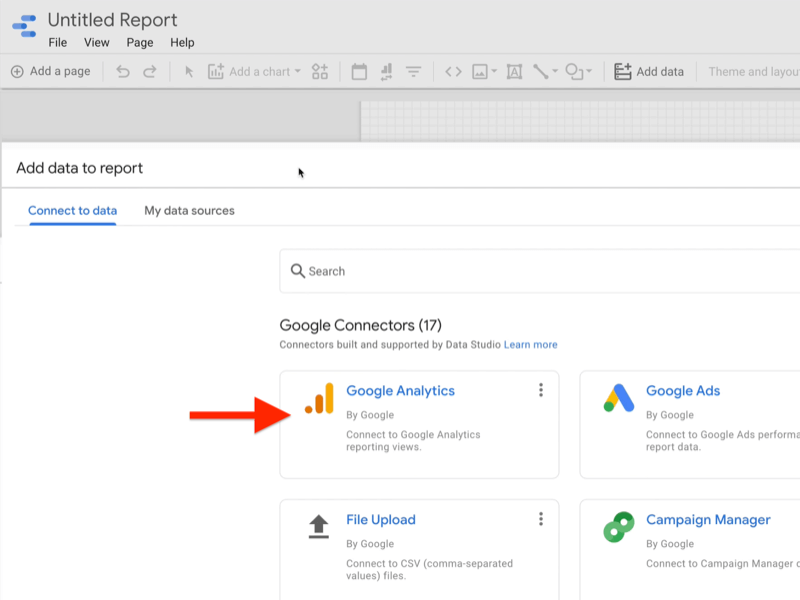The height and width of the screenshot is (600, 800).
Task: Click the Add data button
Action: (x=648, y=71)
